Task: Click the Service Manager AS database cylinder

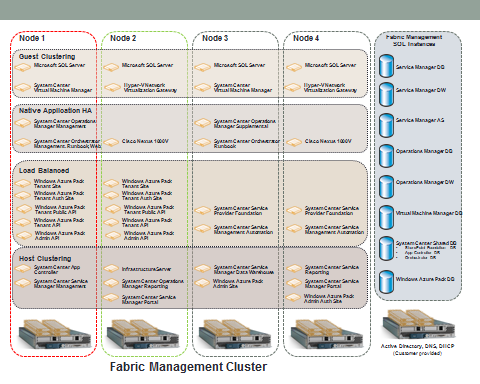Action: [x=386, y=125]
